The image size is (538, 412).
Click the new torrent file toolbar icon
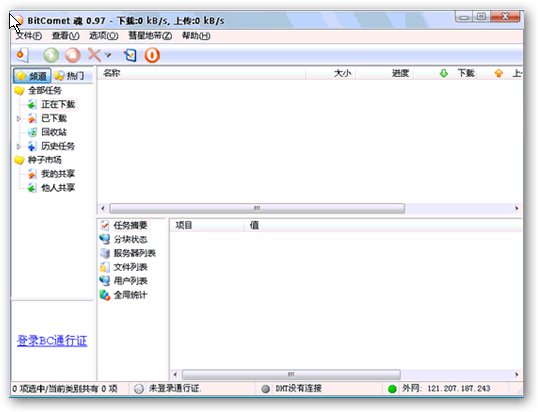(x=22, y=55)
